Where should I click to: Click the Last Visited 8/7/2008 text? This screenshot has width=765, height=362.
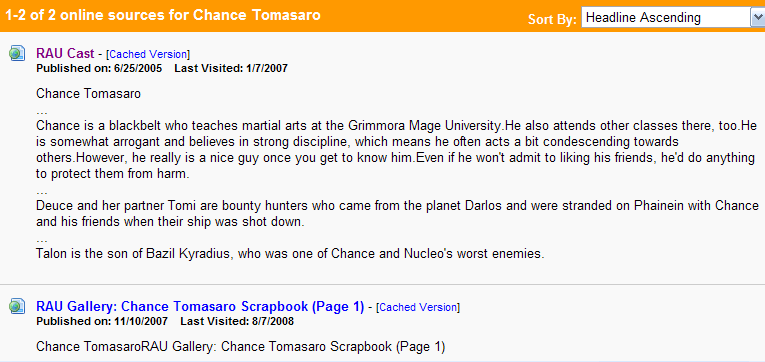click(237, 322)
